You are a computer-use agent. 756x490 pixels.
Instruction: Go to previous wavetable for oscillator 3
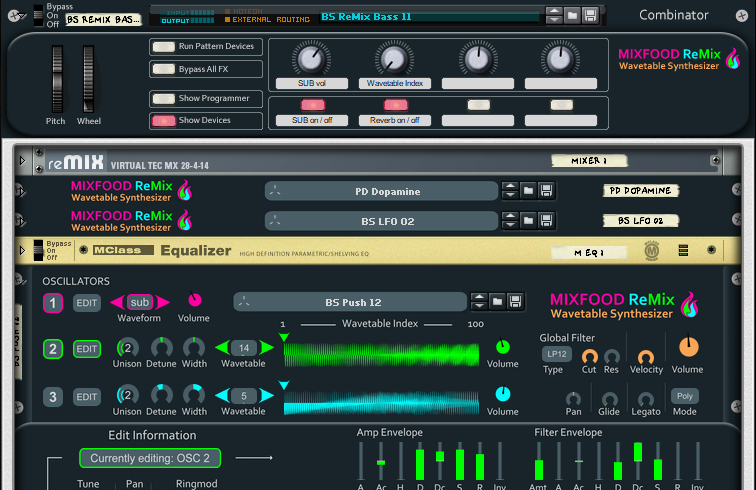point(222,395)
